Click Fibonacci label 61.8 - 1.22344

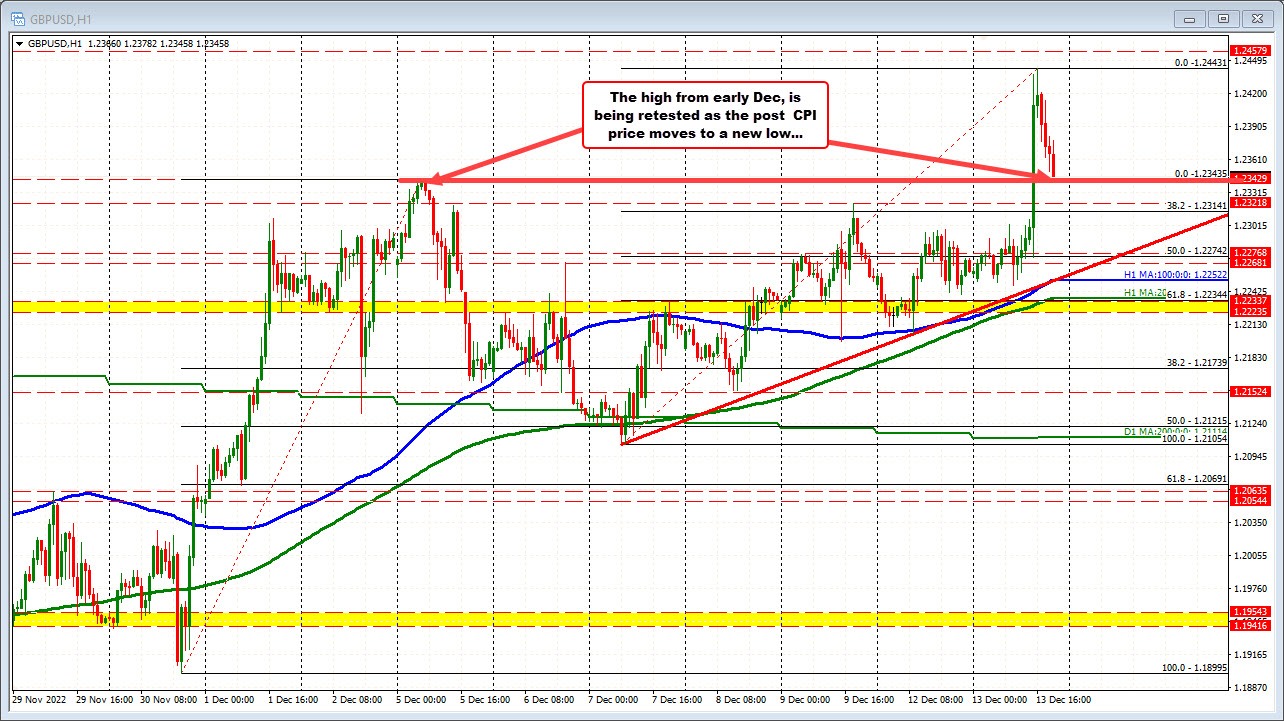point(1198,294)
